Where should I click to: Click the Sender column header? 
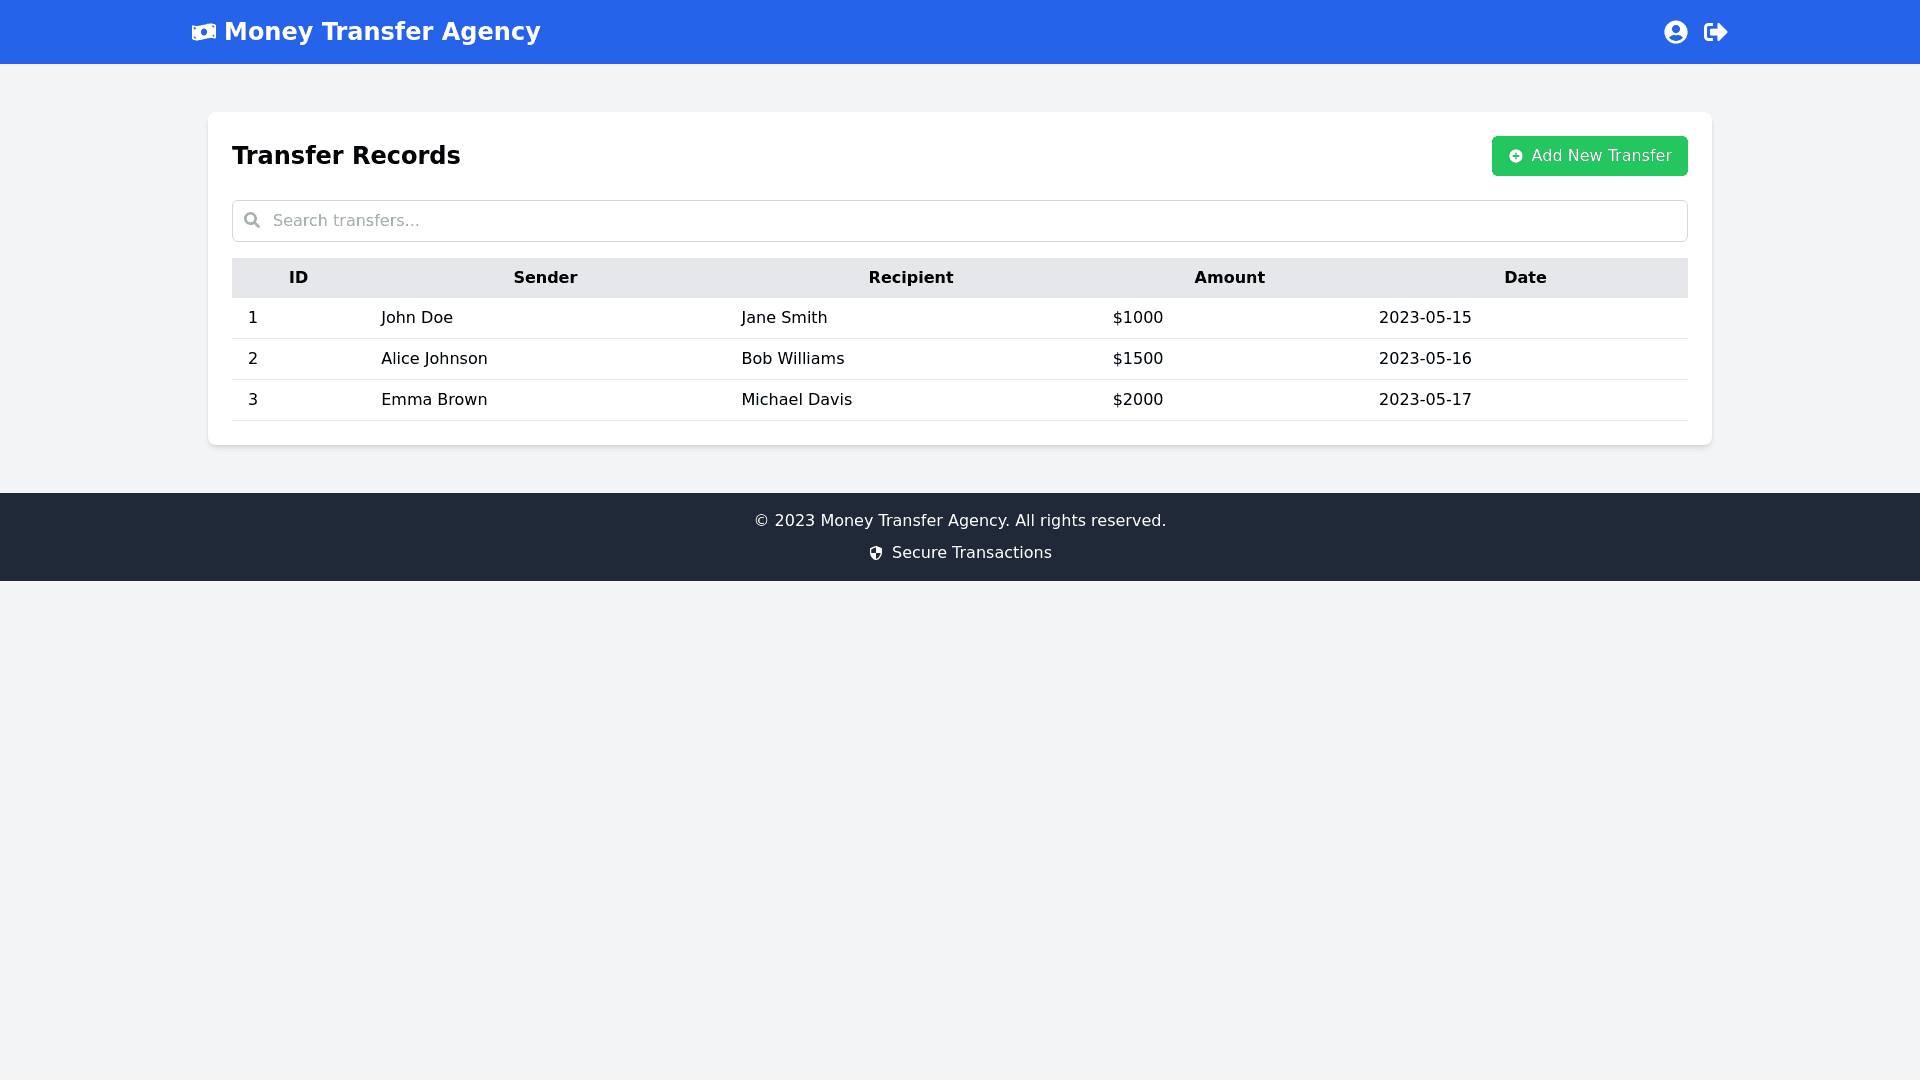tap(545, 278)
